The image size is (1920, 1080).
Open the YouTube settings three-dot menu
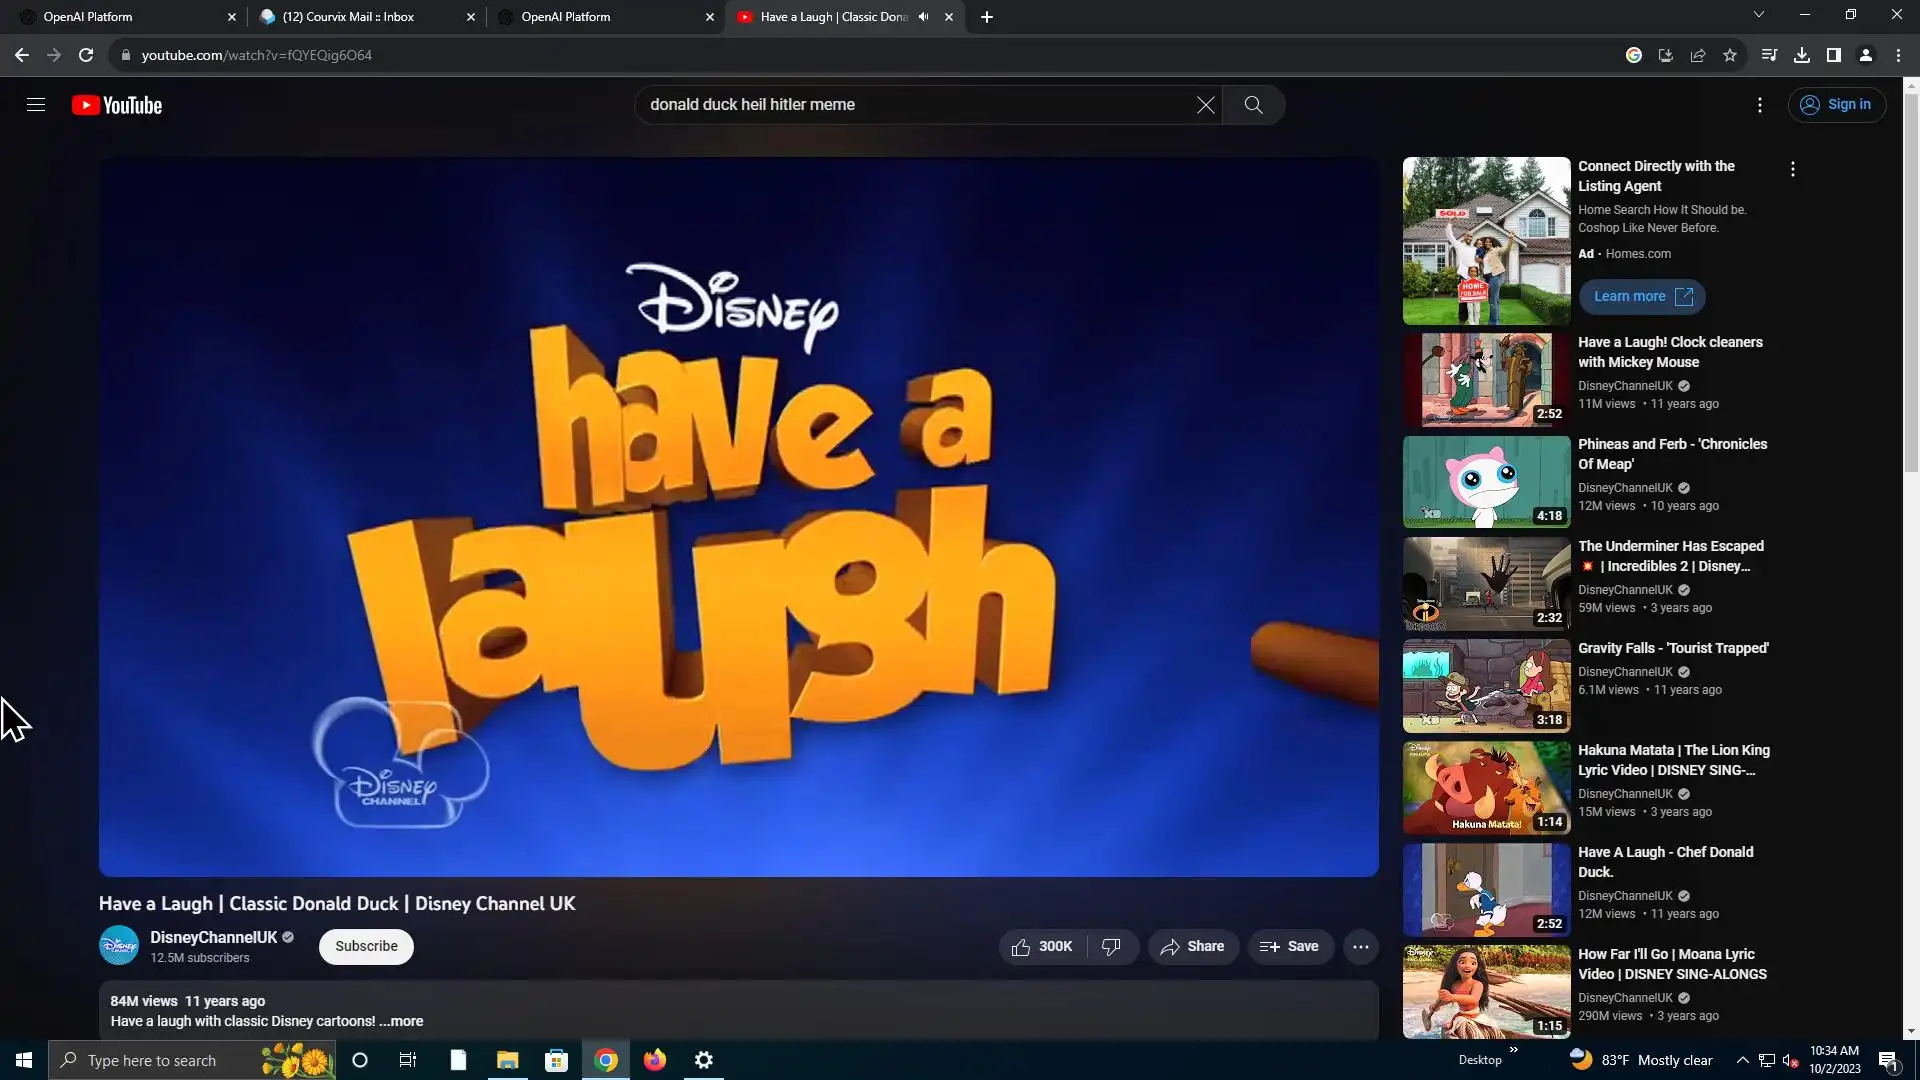coord(1760,105)
